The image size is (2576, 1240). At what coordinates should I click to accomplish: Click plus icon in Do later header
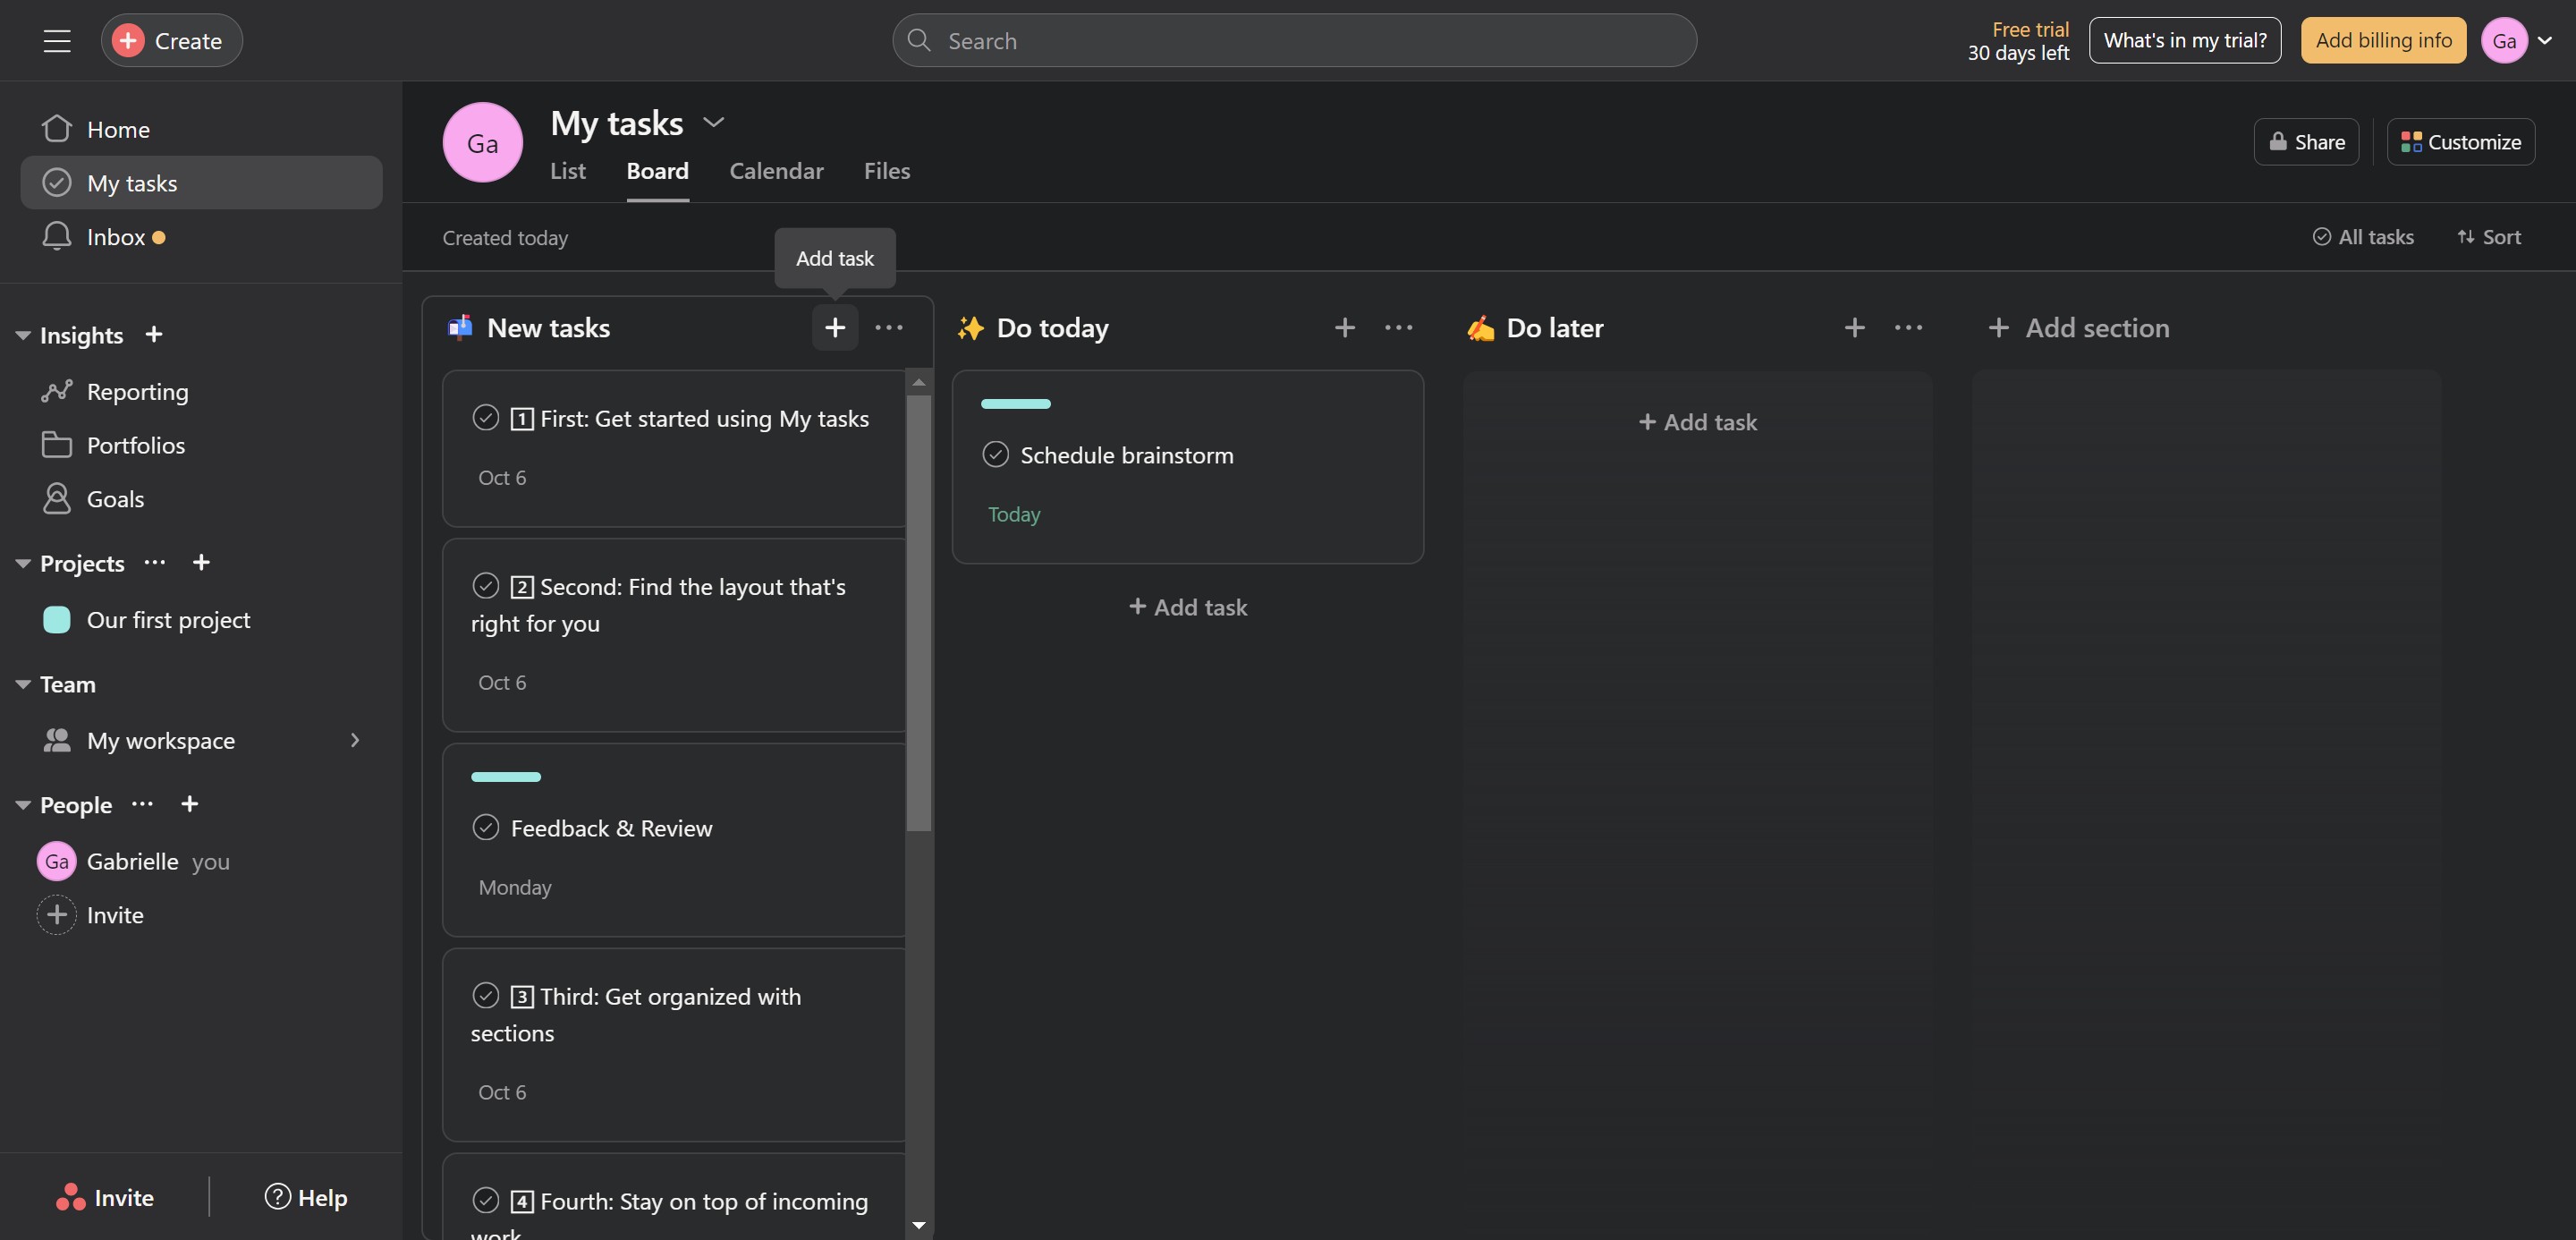[x=1854, y=328]
